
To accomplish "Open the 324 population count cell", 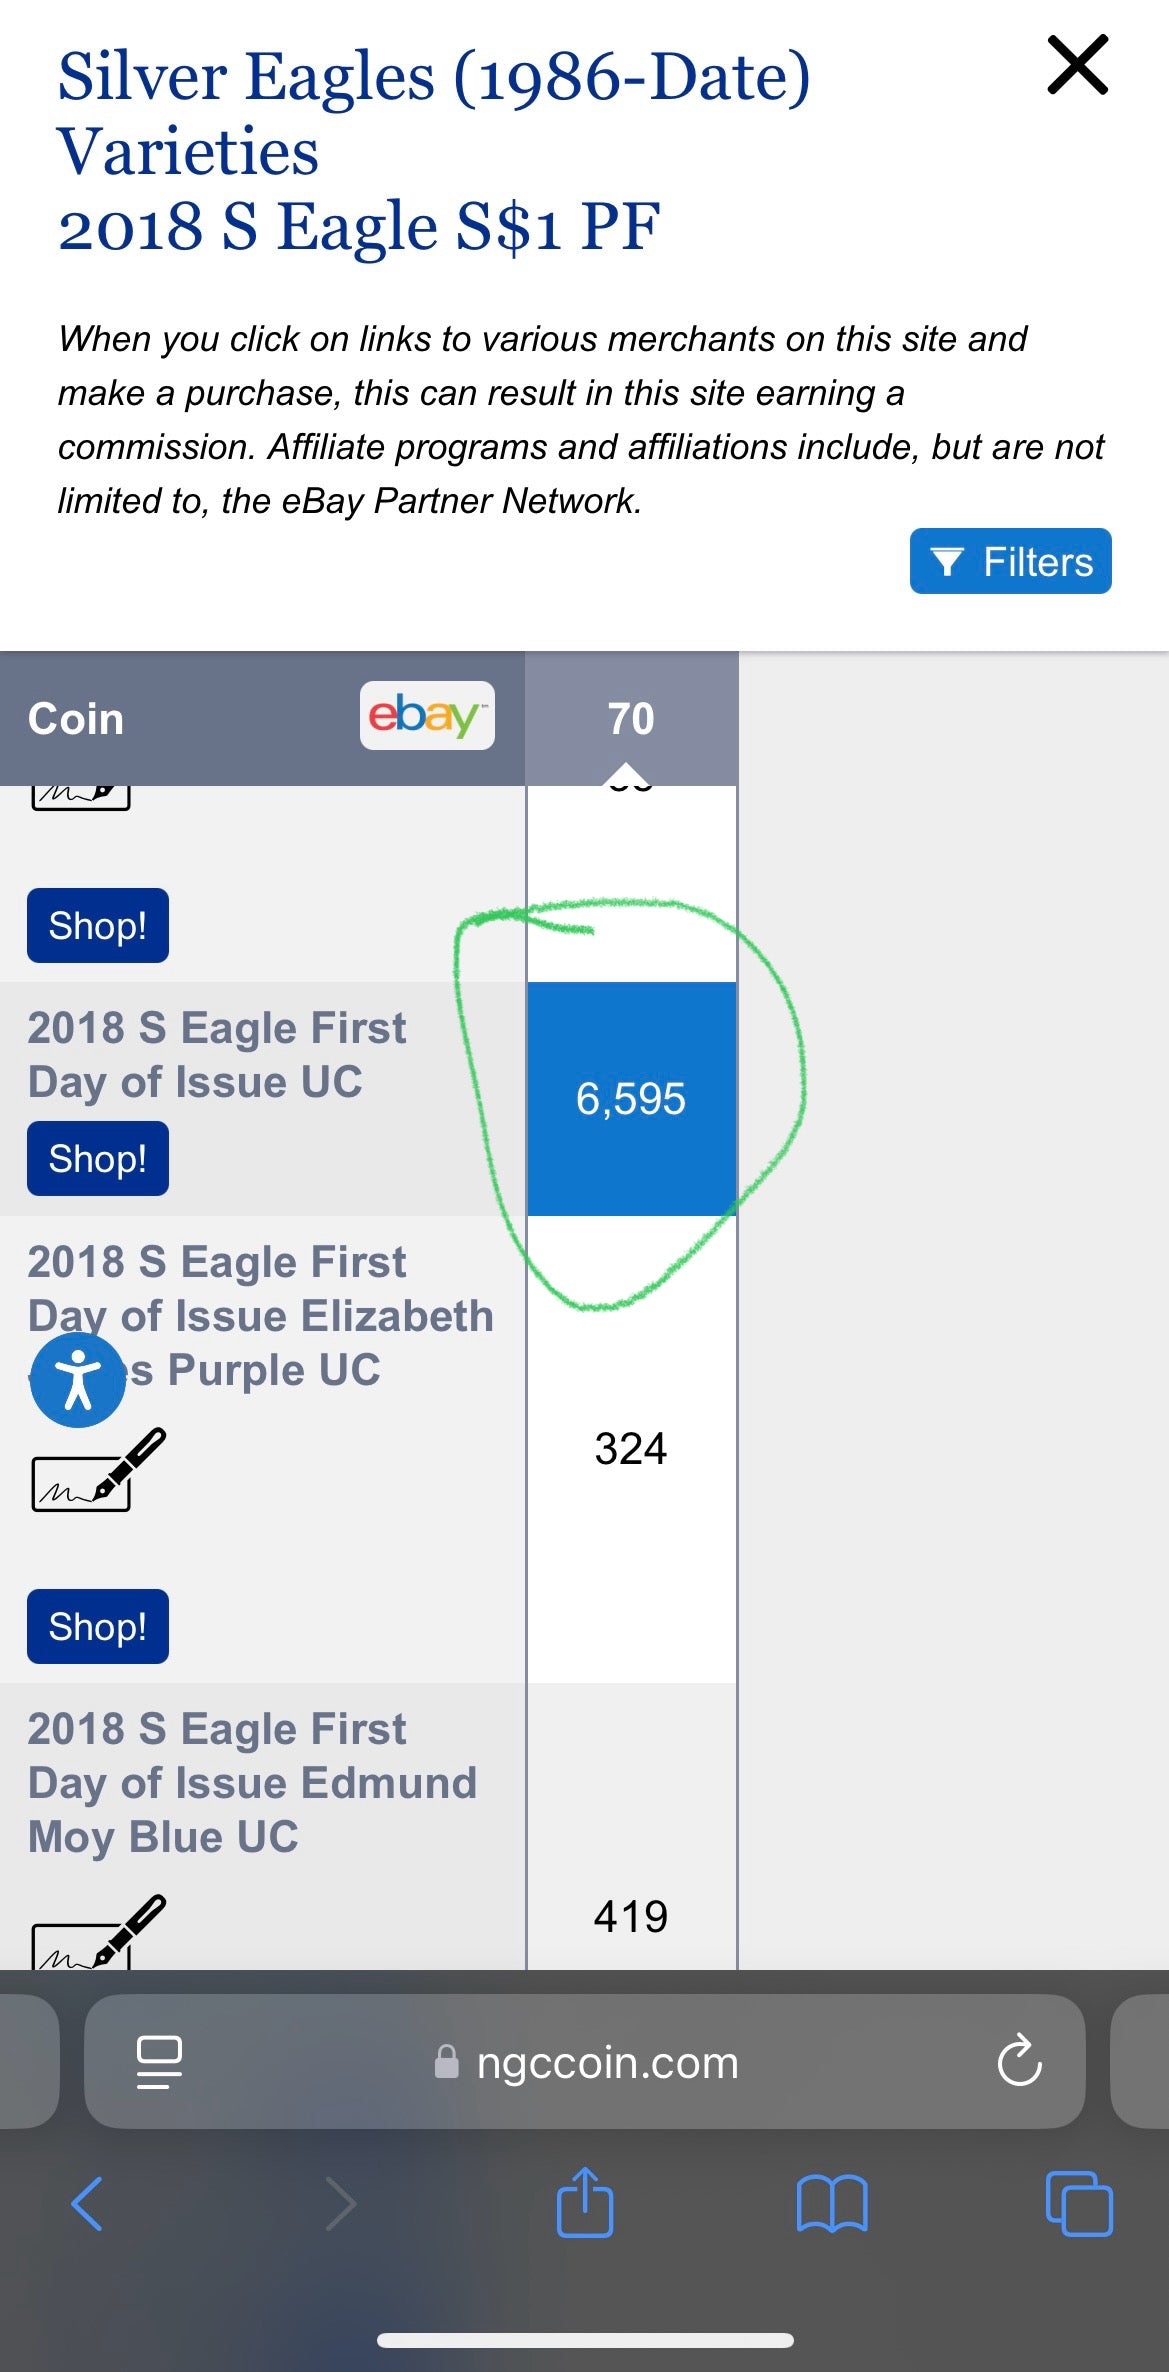I will [631, 1449].
